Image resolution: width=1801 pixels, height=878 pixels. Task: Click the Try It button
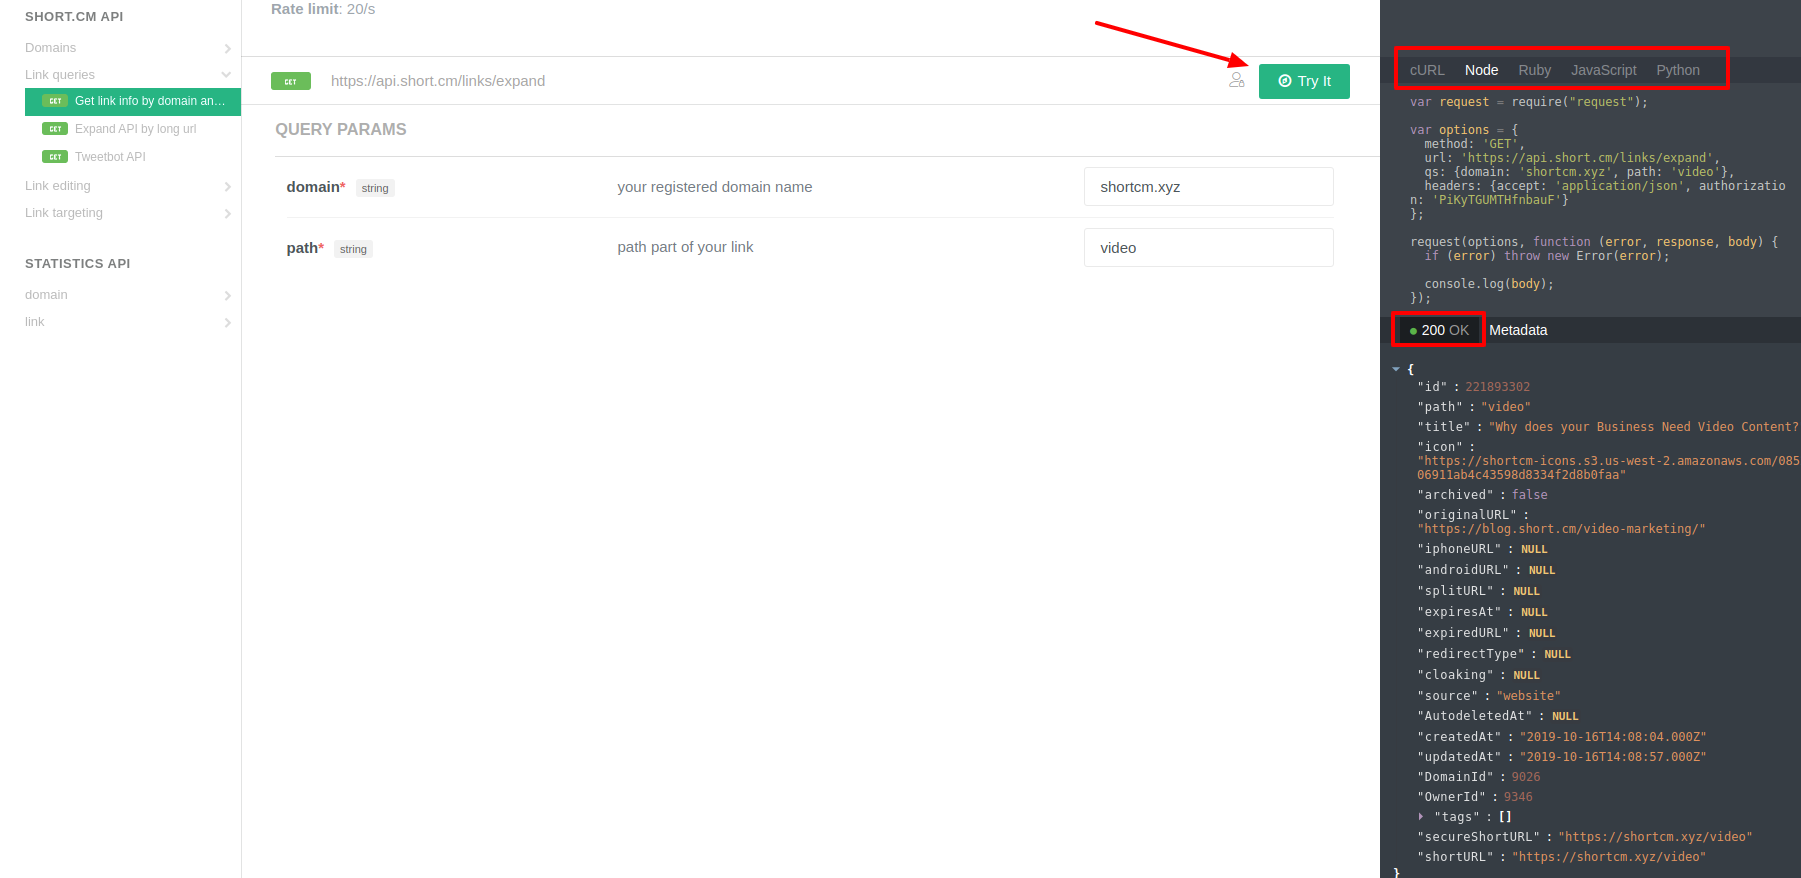[x=1304, y=81]
